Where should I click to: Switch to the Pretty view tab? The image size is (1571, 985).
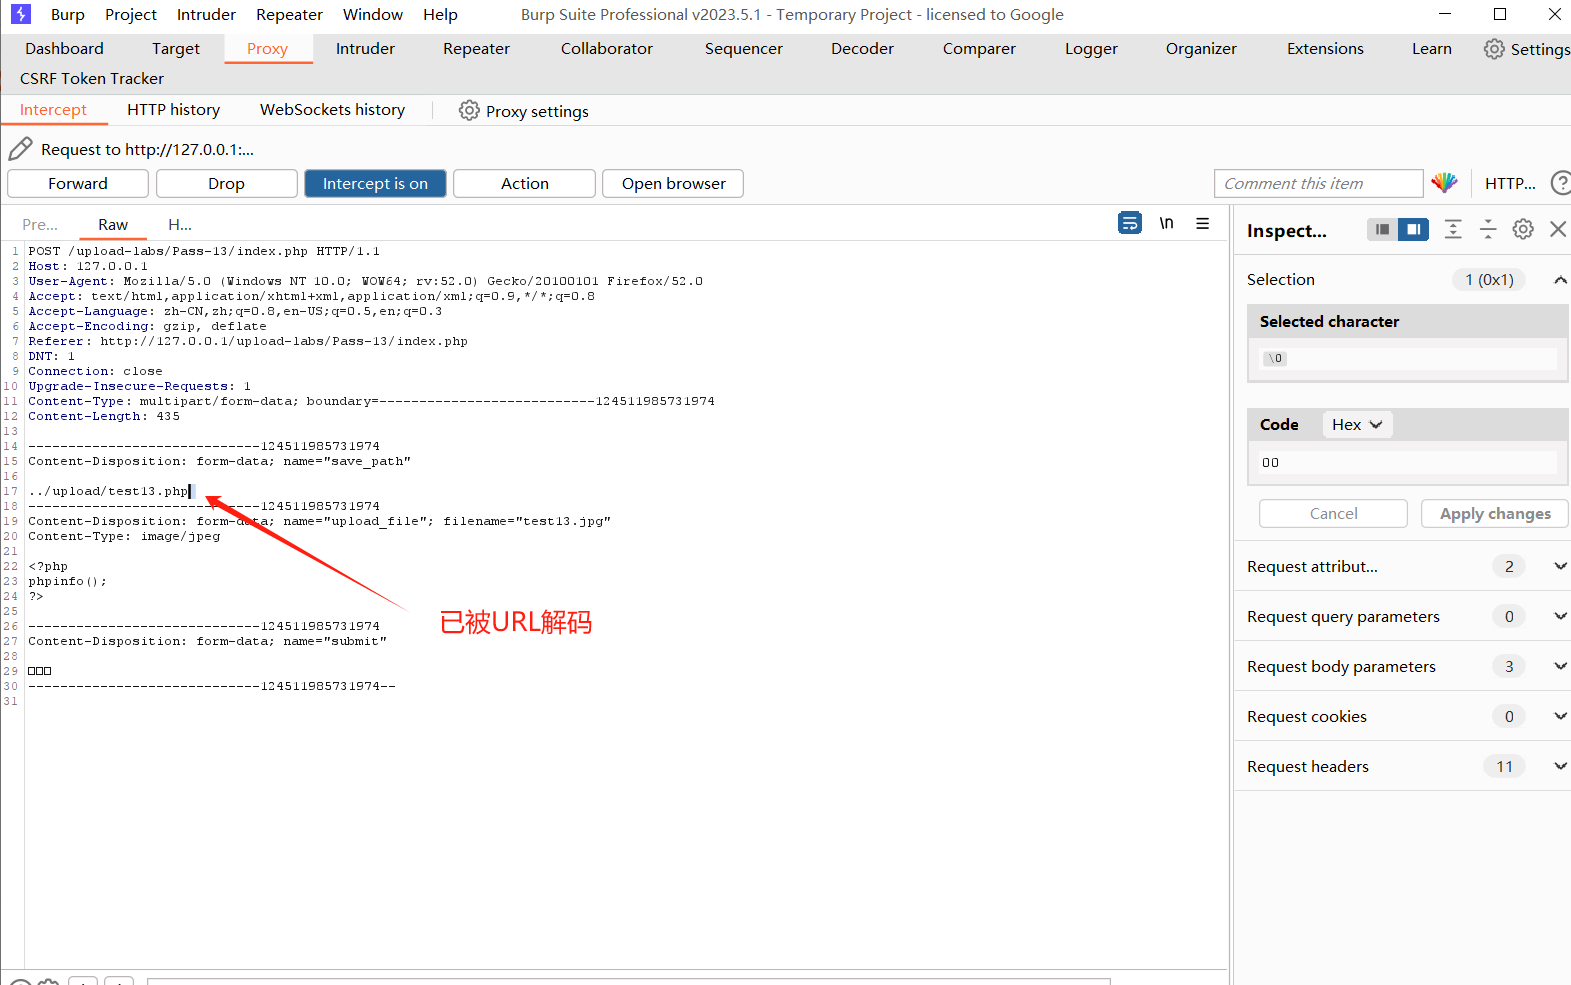click(40, 225)
